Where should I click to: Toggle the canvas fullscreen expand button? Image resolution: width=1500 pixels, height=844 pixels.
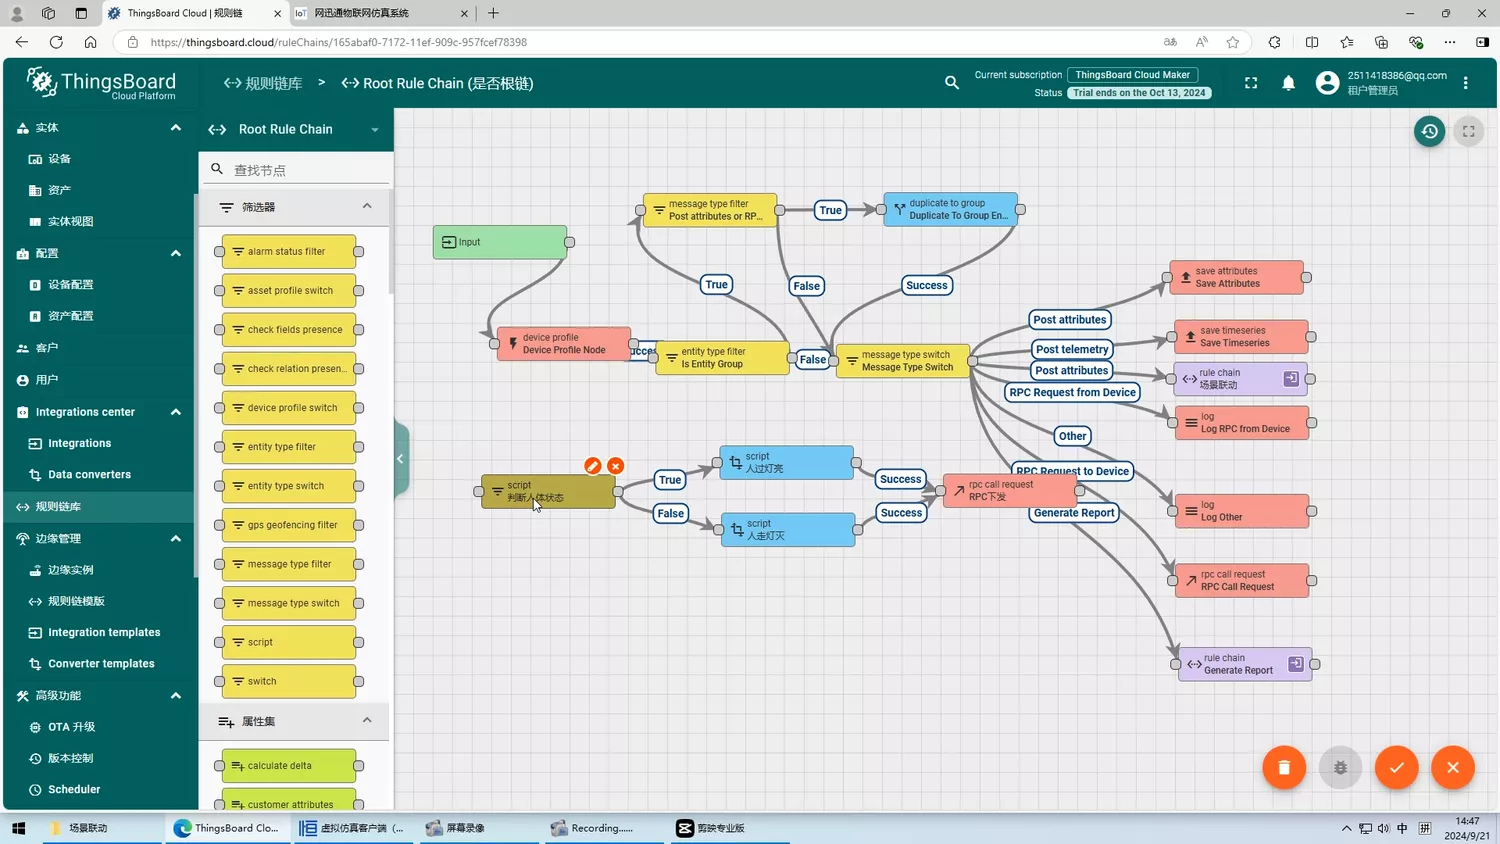1468,131
